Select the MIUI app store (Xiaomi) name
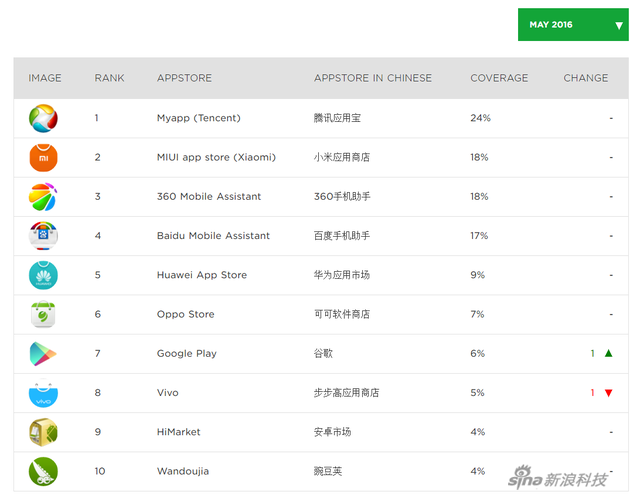This screenshot has height=502, width=630. 217,157
